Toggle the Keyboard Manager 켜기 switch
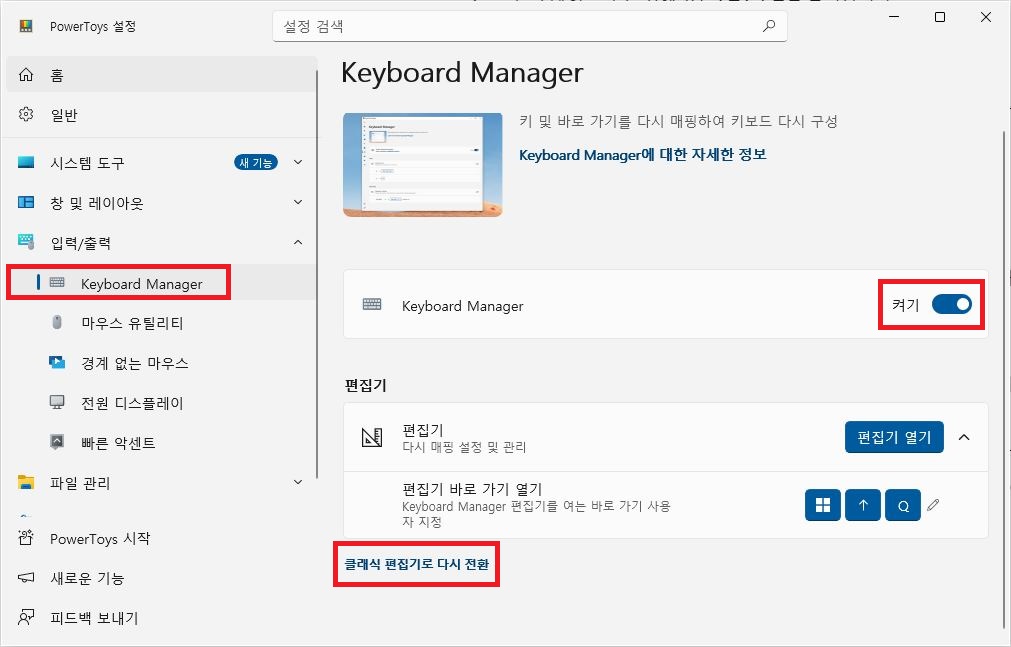Viewport: 1011px width, 647px height. click(952, 304)
